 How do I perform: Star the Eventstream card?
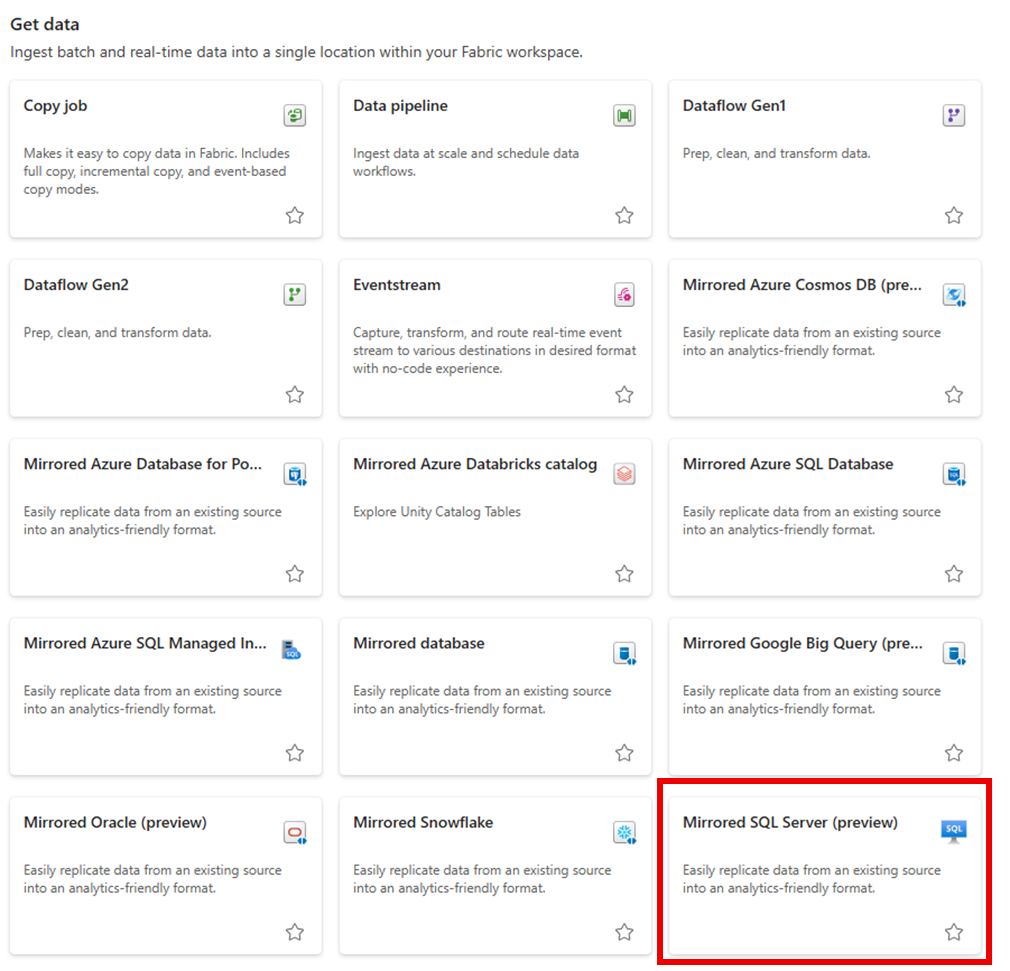point(624,394)
